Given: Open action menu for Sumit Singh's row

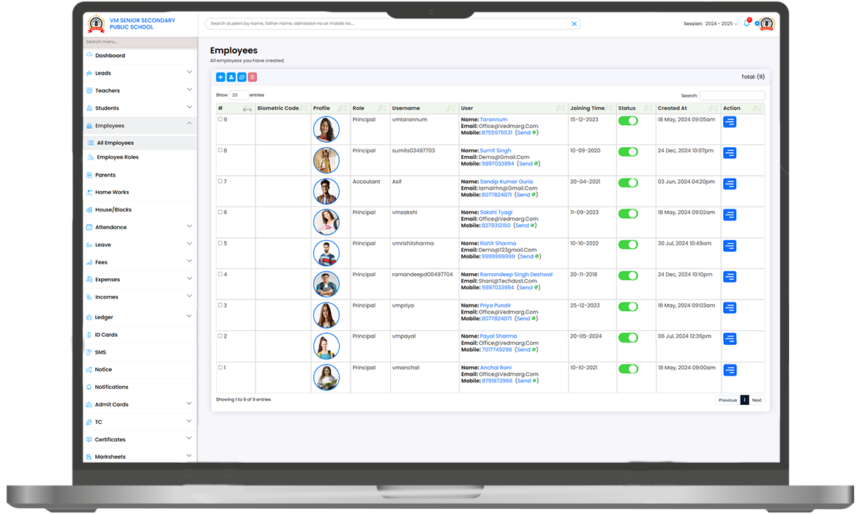Looking at the screenshot, I should [x=729, y=153].
